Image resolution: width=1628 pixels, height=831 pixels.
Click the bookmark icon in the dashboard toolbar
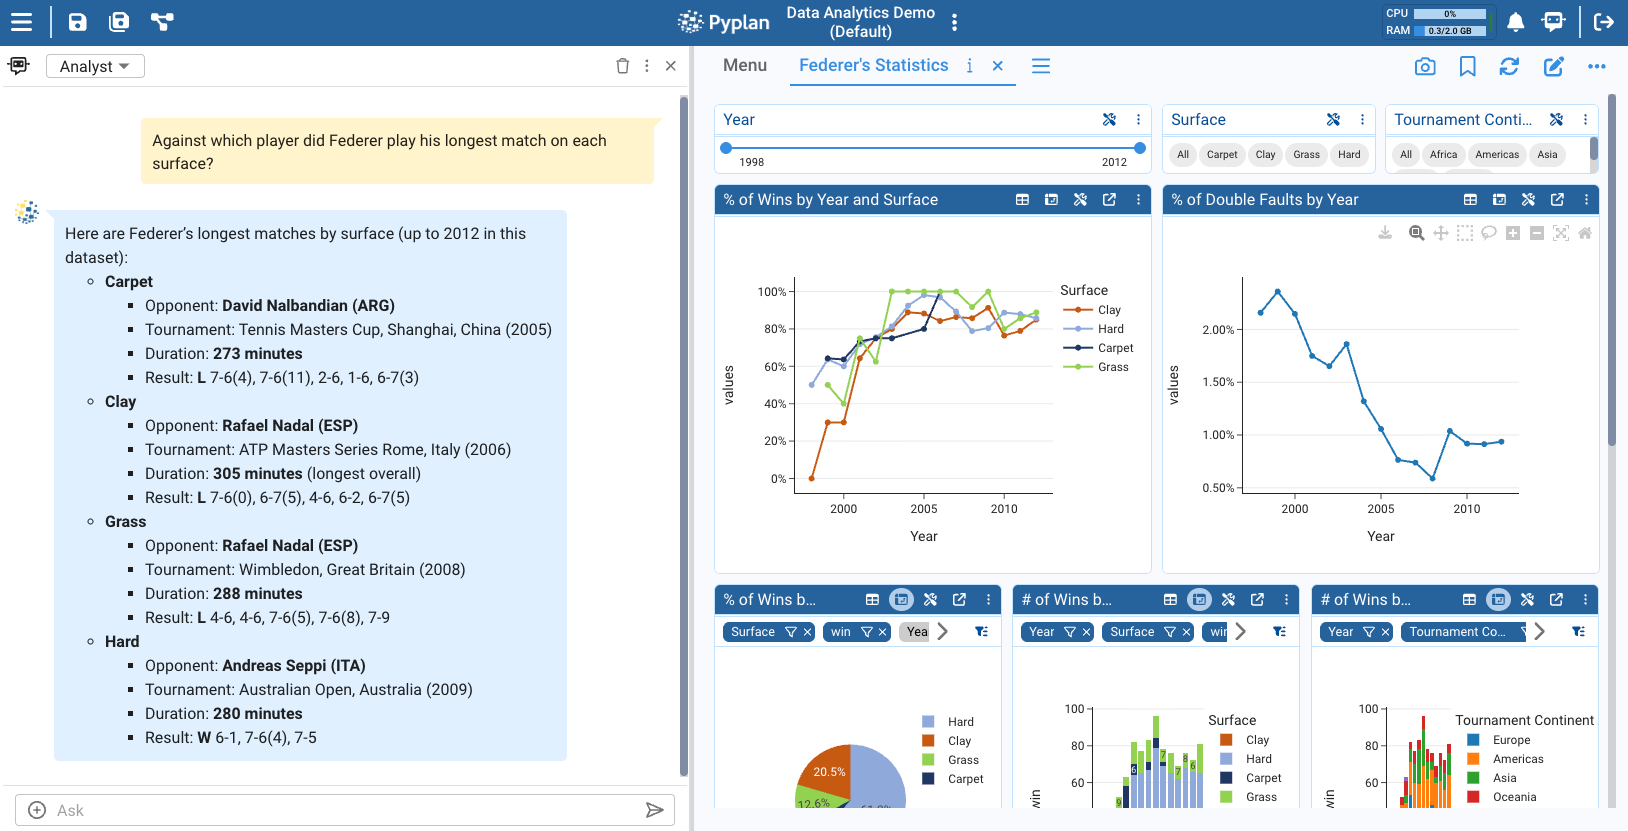click(x=1467, y=66)
